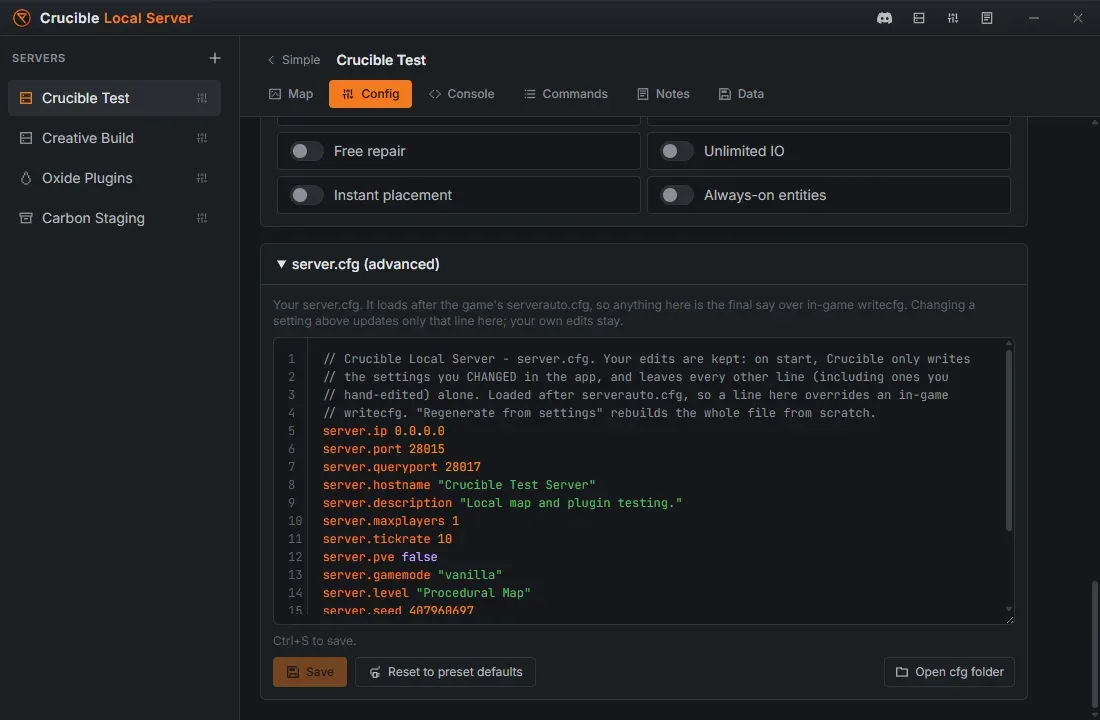Open the log document icon in title bar
This screenshot has height=720, width=1100.
click(x=986, y=18)
